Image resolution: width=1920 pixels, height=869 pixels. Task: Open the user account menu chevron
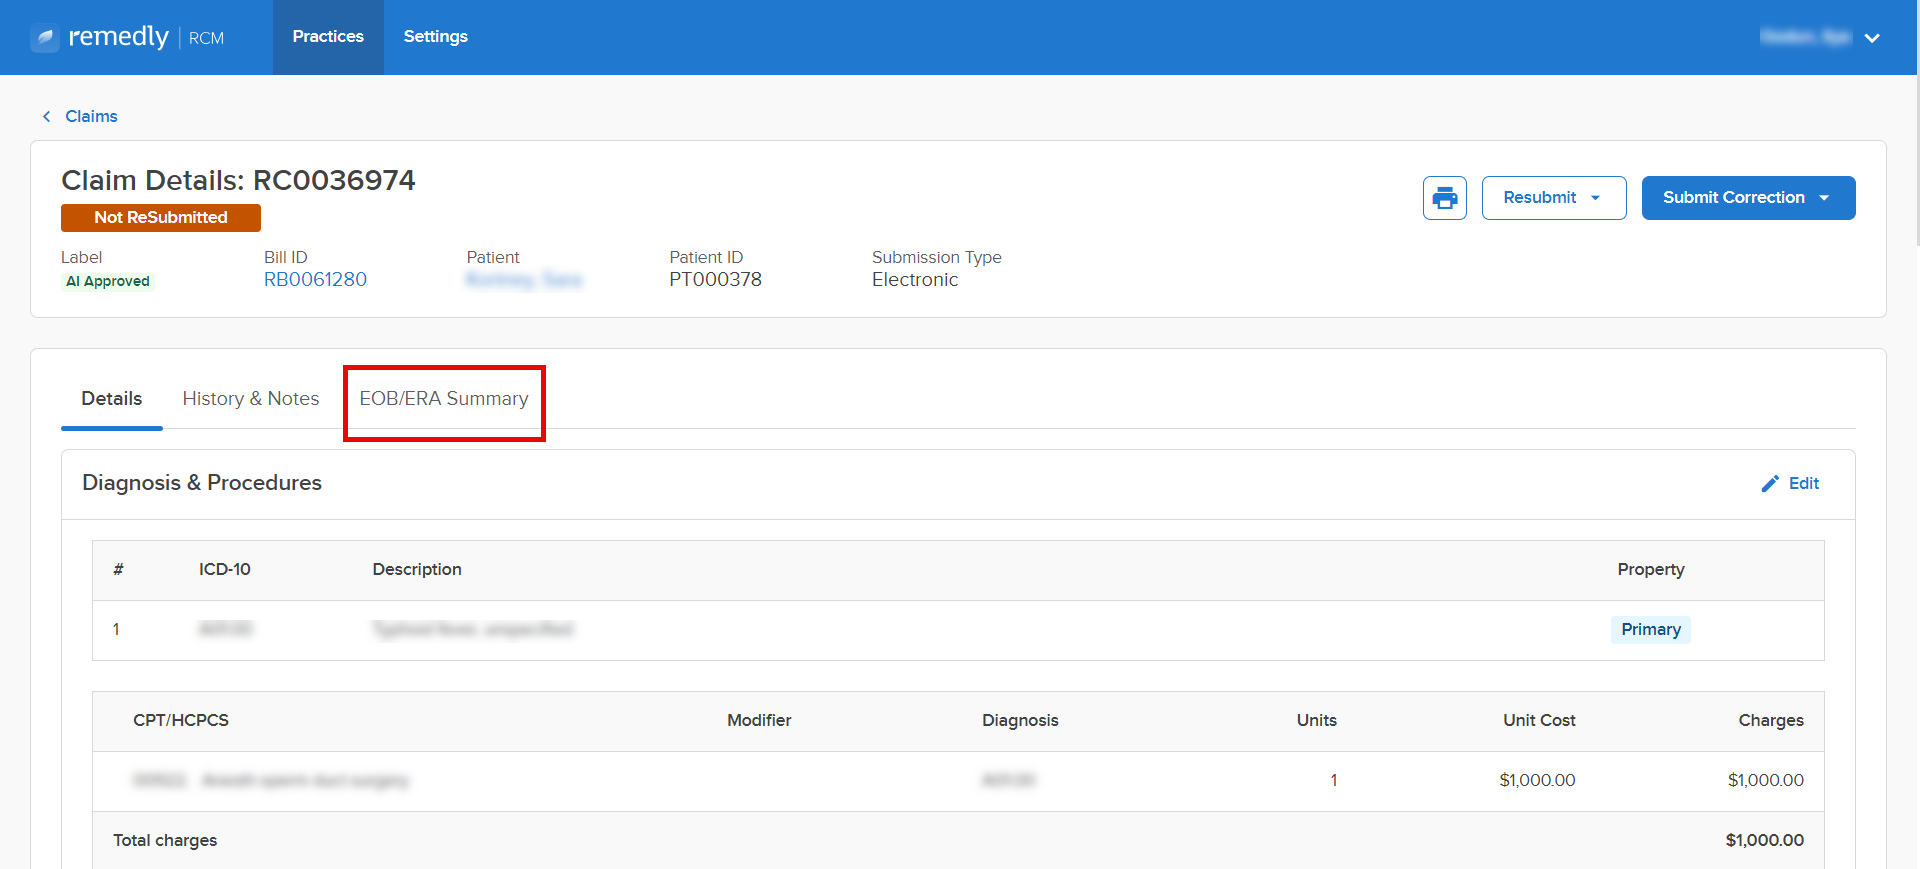click(x=1872, y=38)
